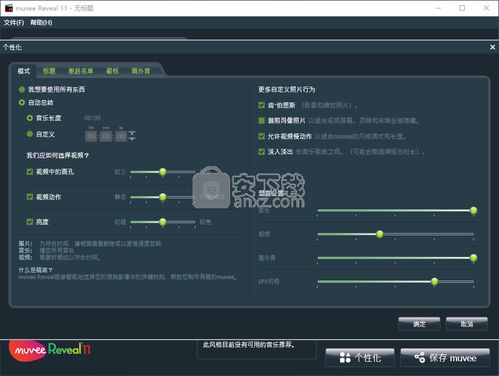This screenshot has width=499, height=376.
Task: Choose the 自定义 duration radio option
Action: [x=30, y=134]
